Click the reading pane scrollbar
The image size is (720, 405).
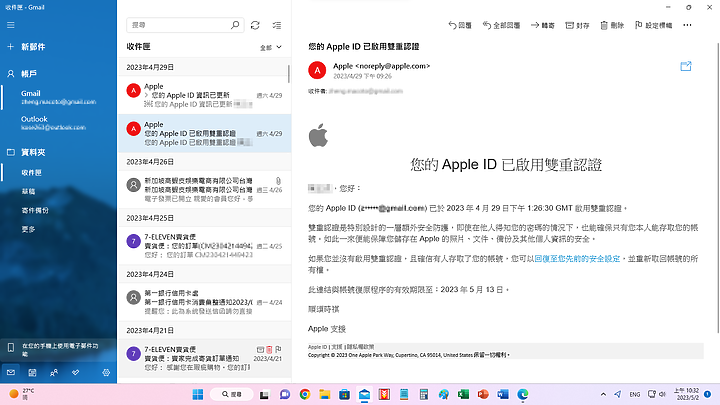[718, 187]
